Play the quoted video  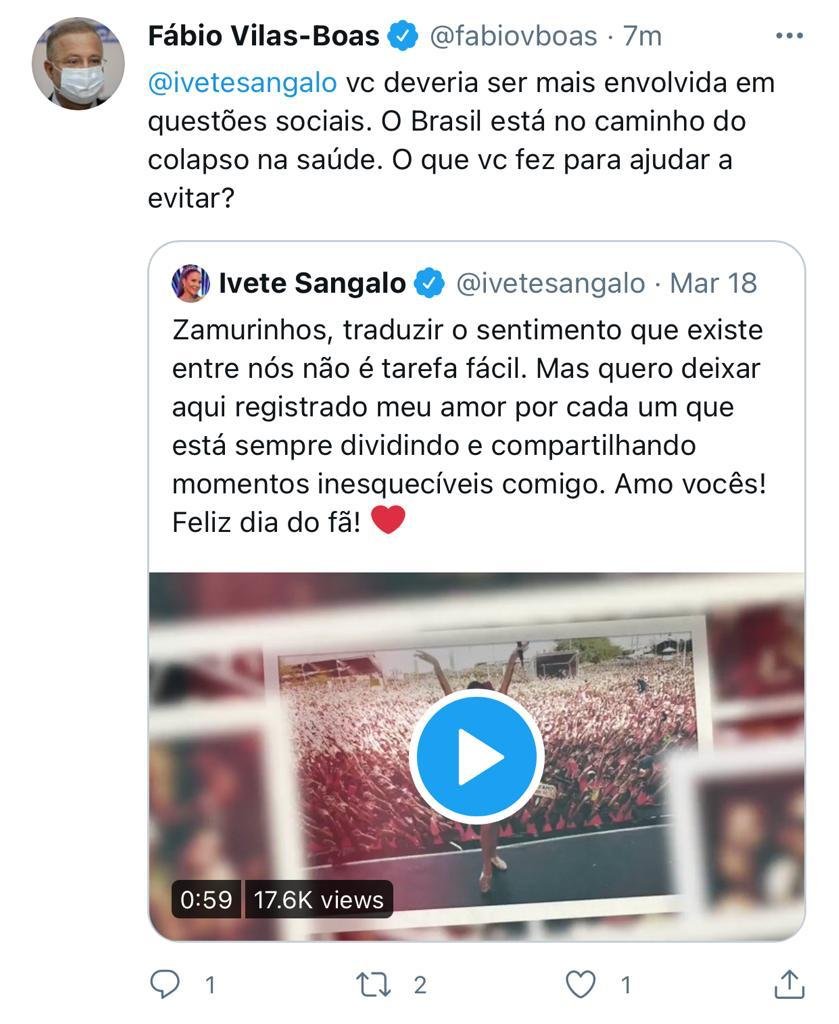tap(477, 756)
